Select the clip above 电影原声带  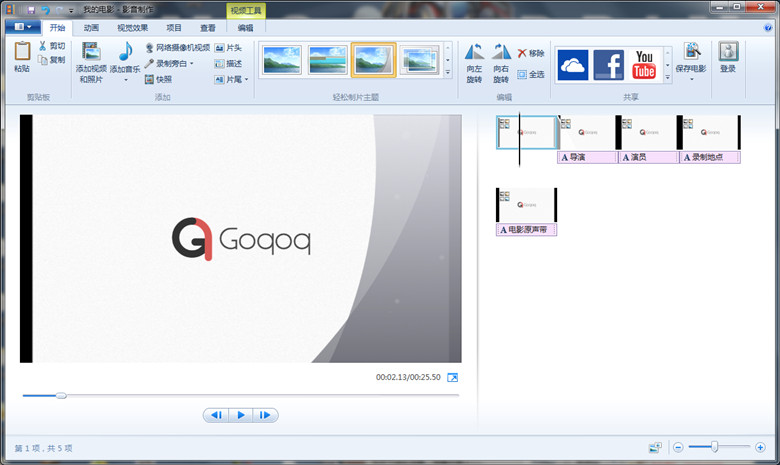tap(526, 205)
